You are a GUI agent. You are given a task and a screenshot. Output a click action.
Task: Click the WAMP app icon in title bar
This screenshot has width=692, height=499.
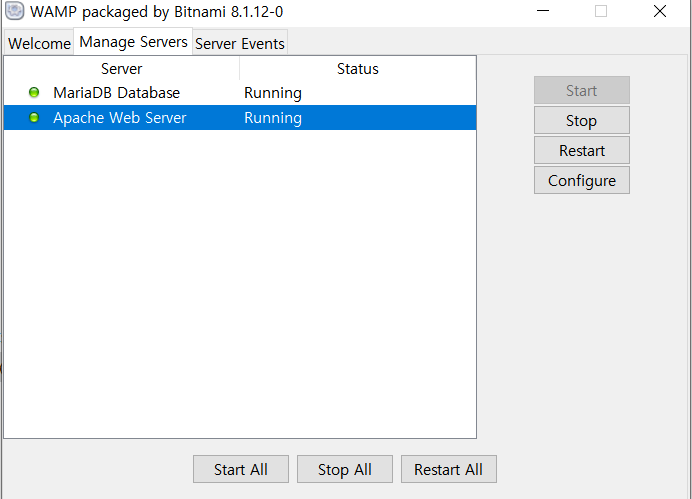tap(15, 11)
